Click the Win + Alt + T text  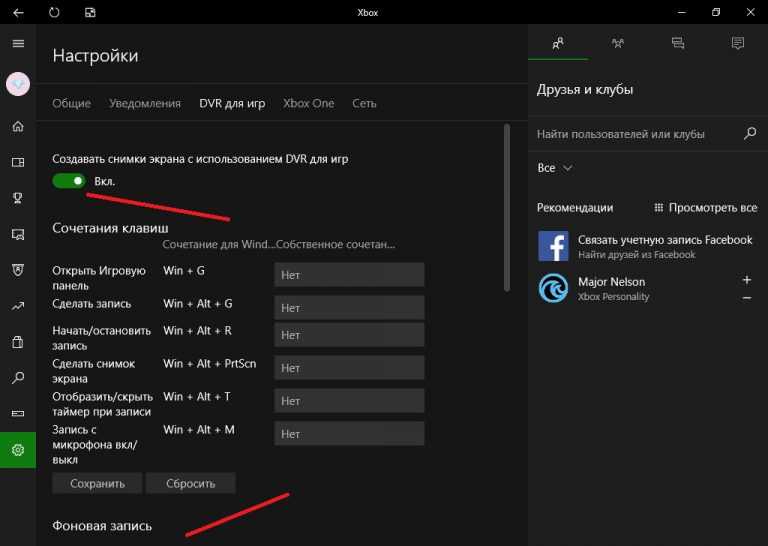click(197, 396)
